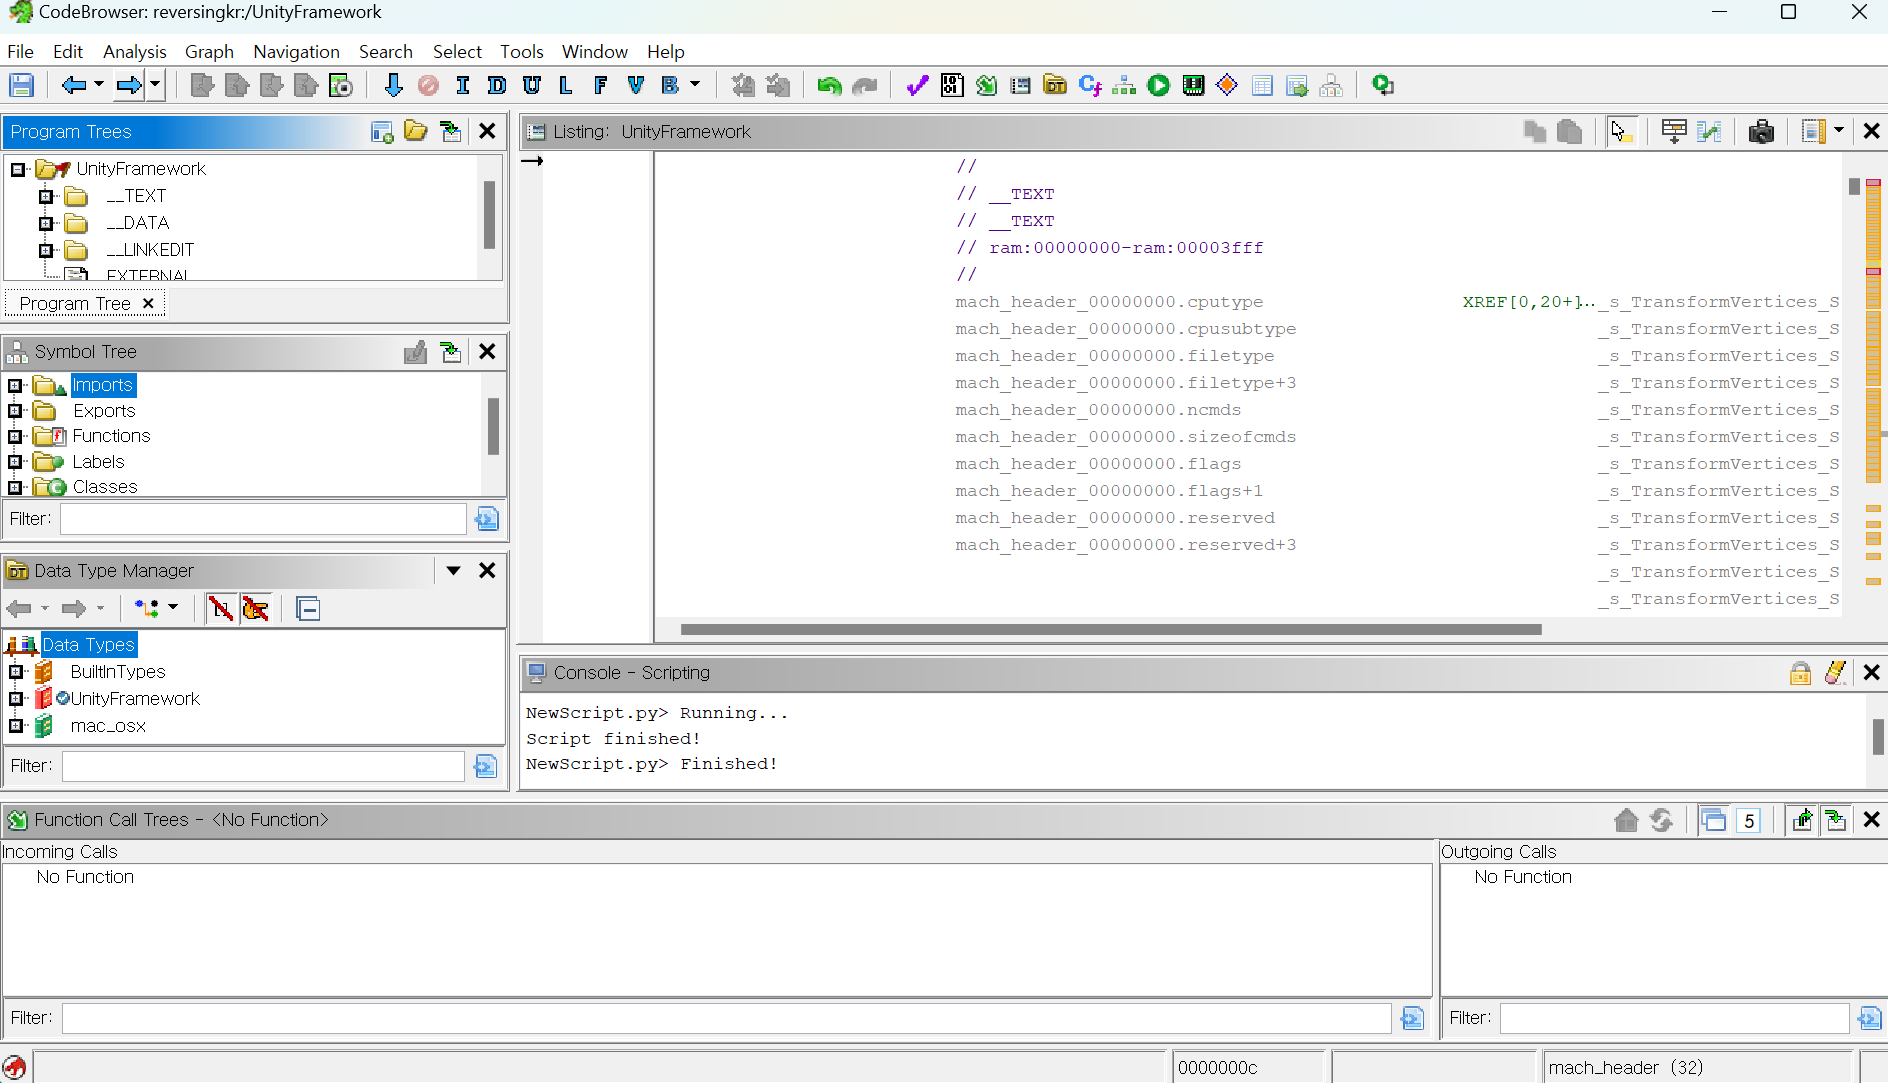1888x1083 pixels.
Task: Toggle mouse hover popups in Listing
Action: (1621, 132)
